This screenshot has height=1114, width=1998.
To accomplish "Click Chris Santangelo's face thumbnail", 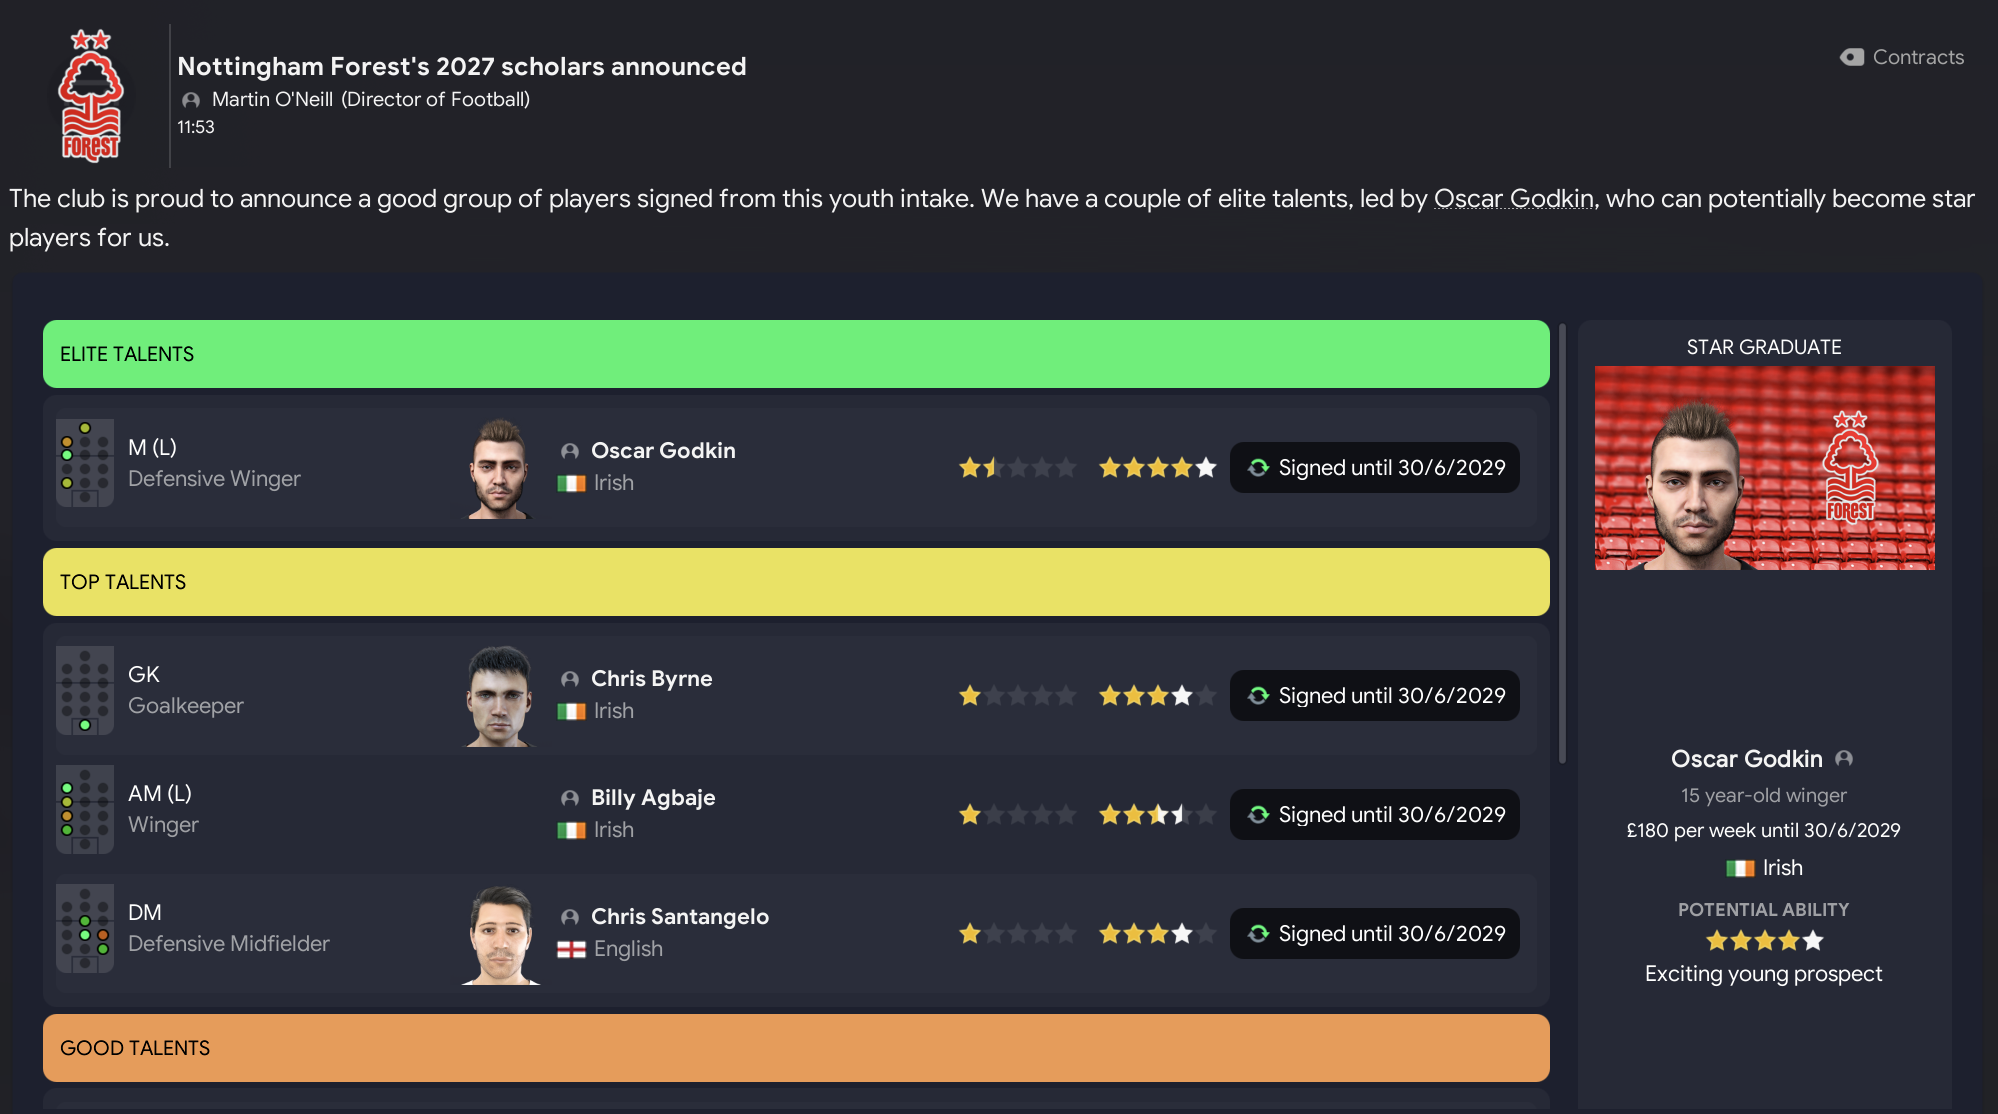I will click(500, 934).
